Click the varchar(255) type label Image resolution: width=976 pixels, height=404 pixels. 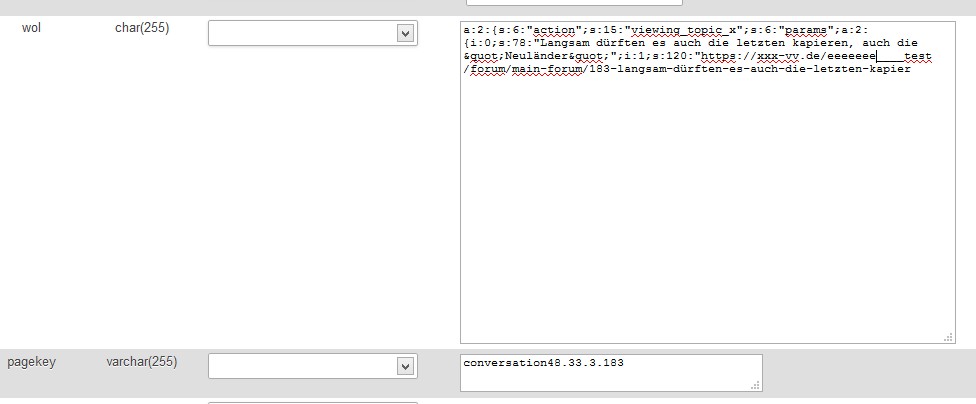(142, 362)
